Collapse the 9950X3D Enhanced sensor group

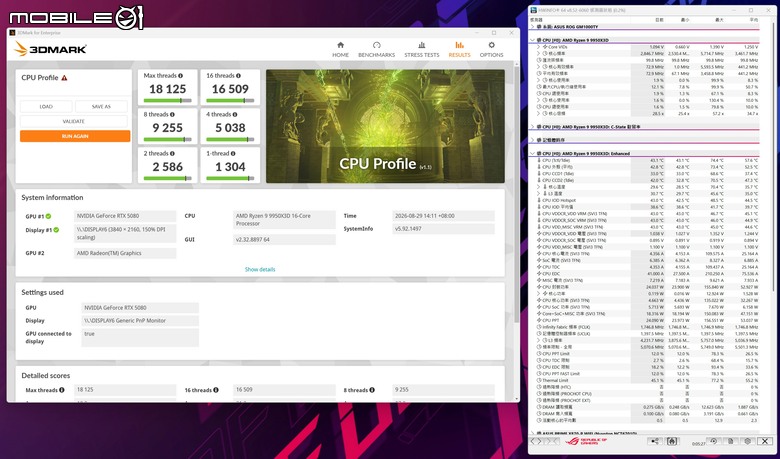533,154
